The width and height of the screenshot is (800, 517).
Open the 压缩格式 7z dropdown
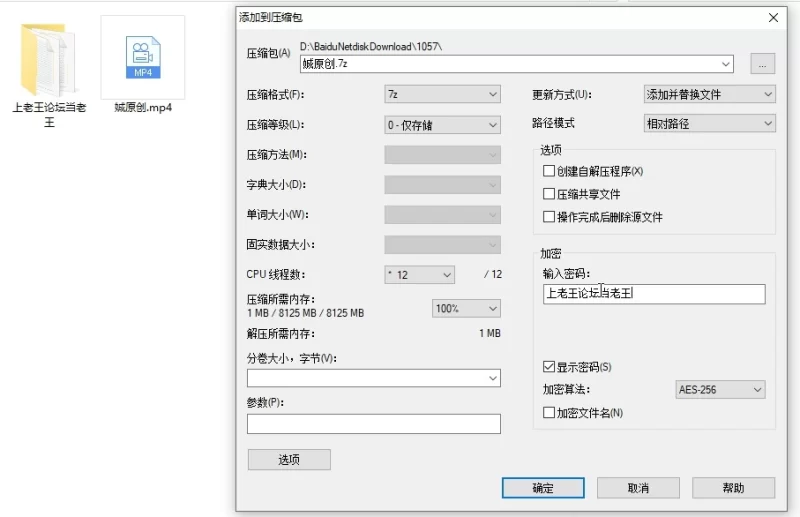442,94
